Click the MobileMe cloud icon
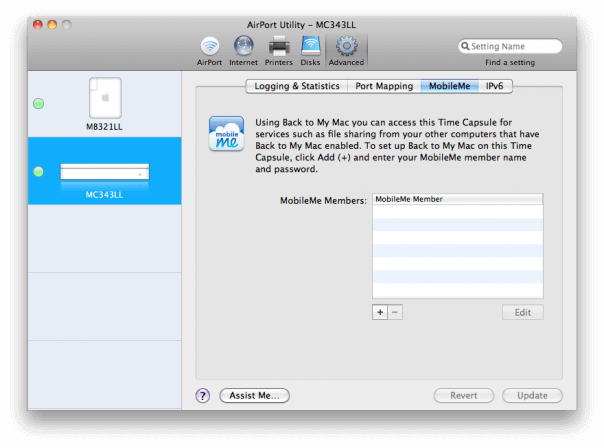 coord(226,133)
